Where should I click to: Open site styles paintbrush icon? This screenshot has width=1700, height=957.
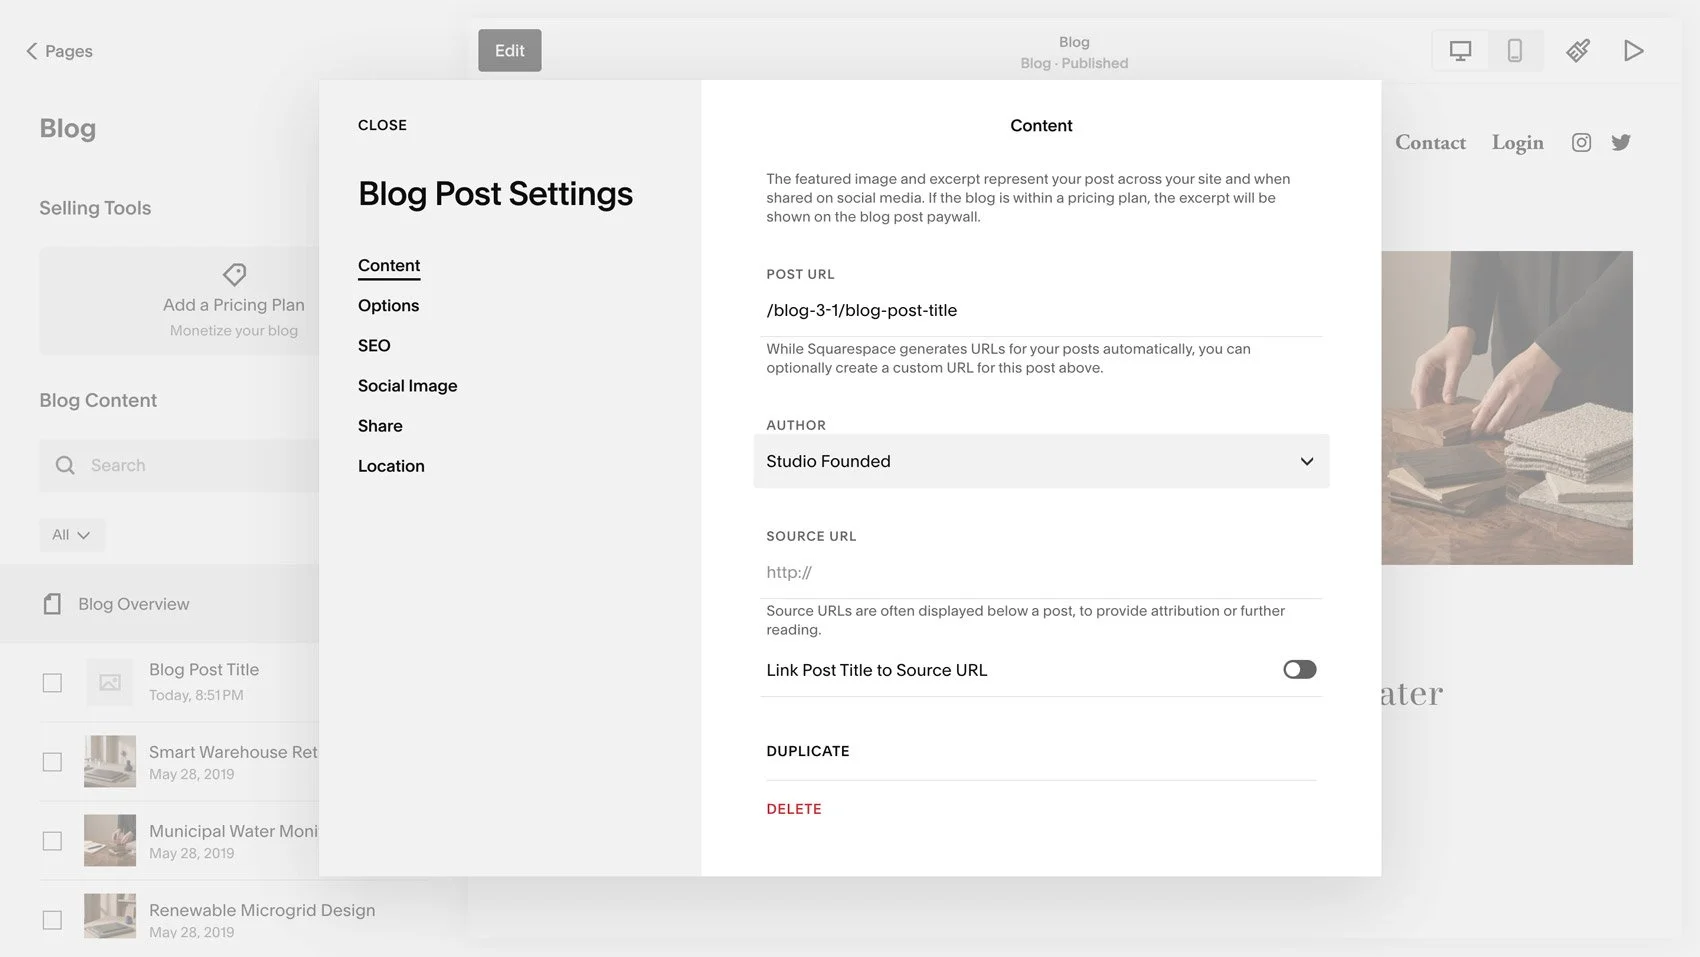1578,51
